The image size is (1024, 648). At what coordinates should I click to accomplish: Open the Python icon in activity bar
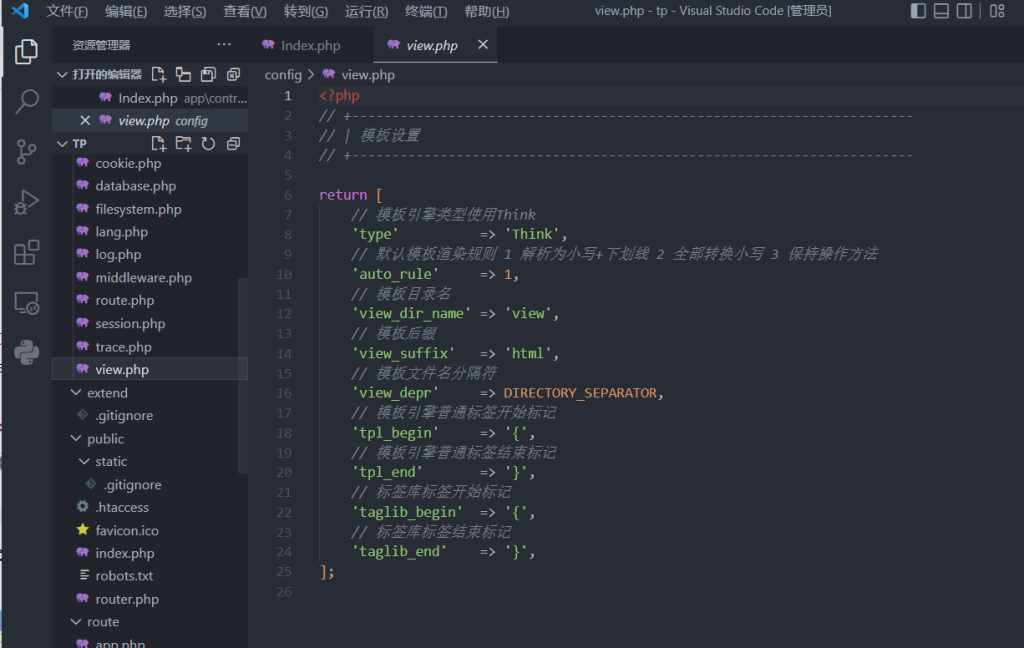coord(27,352)
